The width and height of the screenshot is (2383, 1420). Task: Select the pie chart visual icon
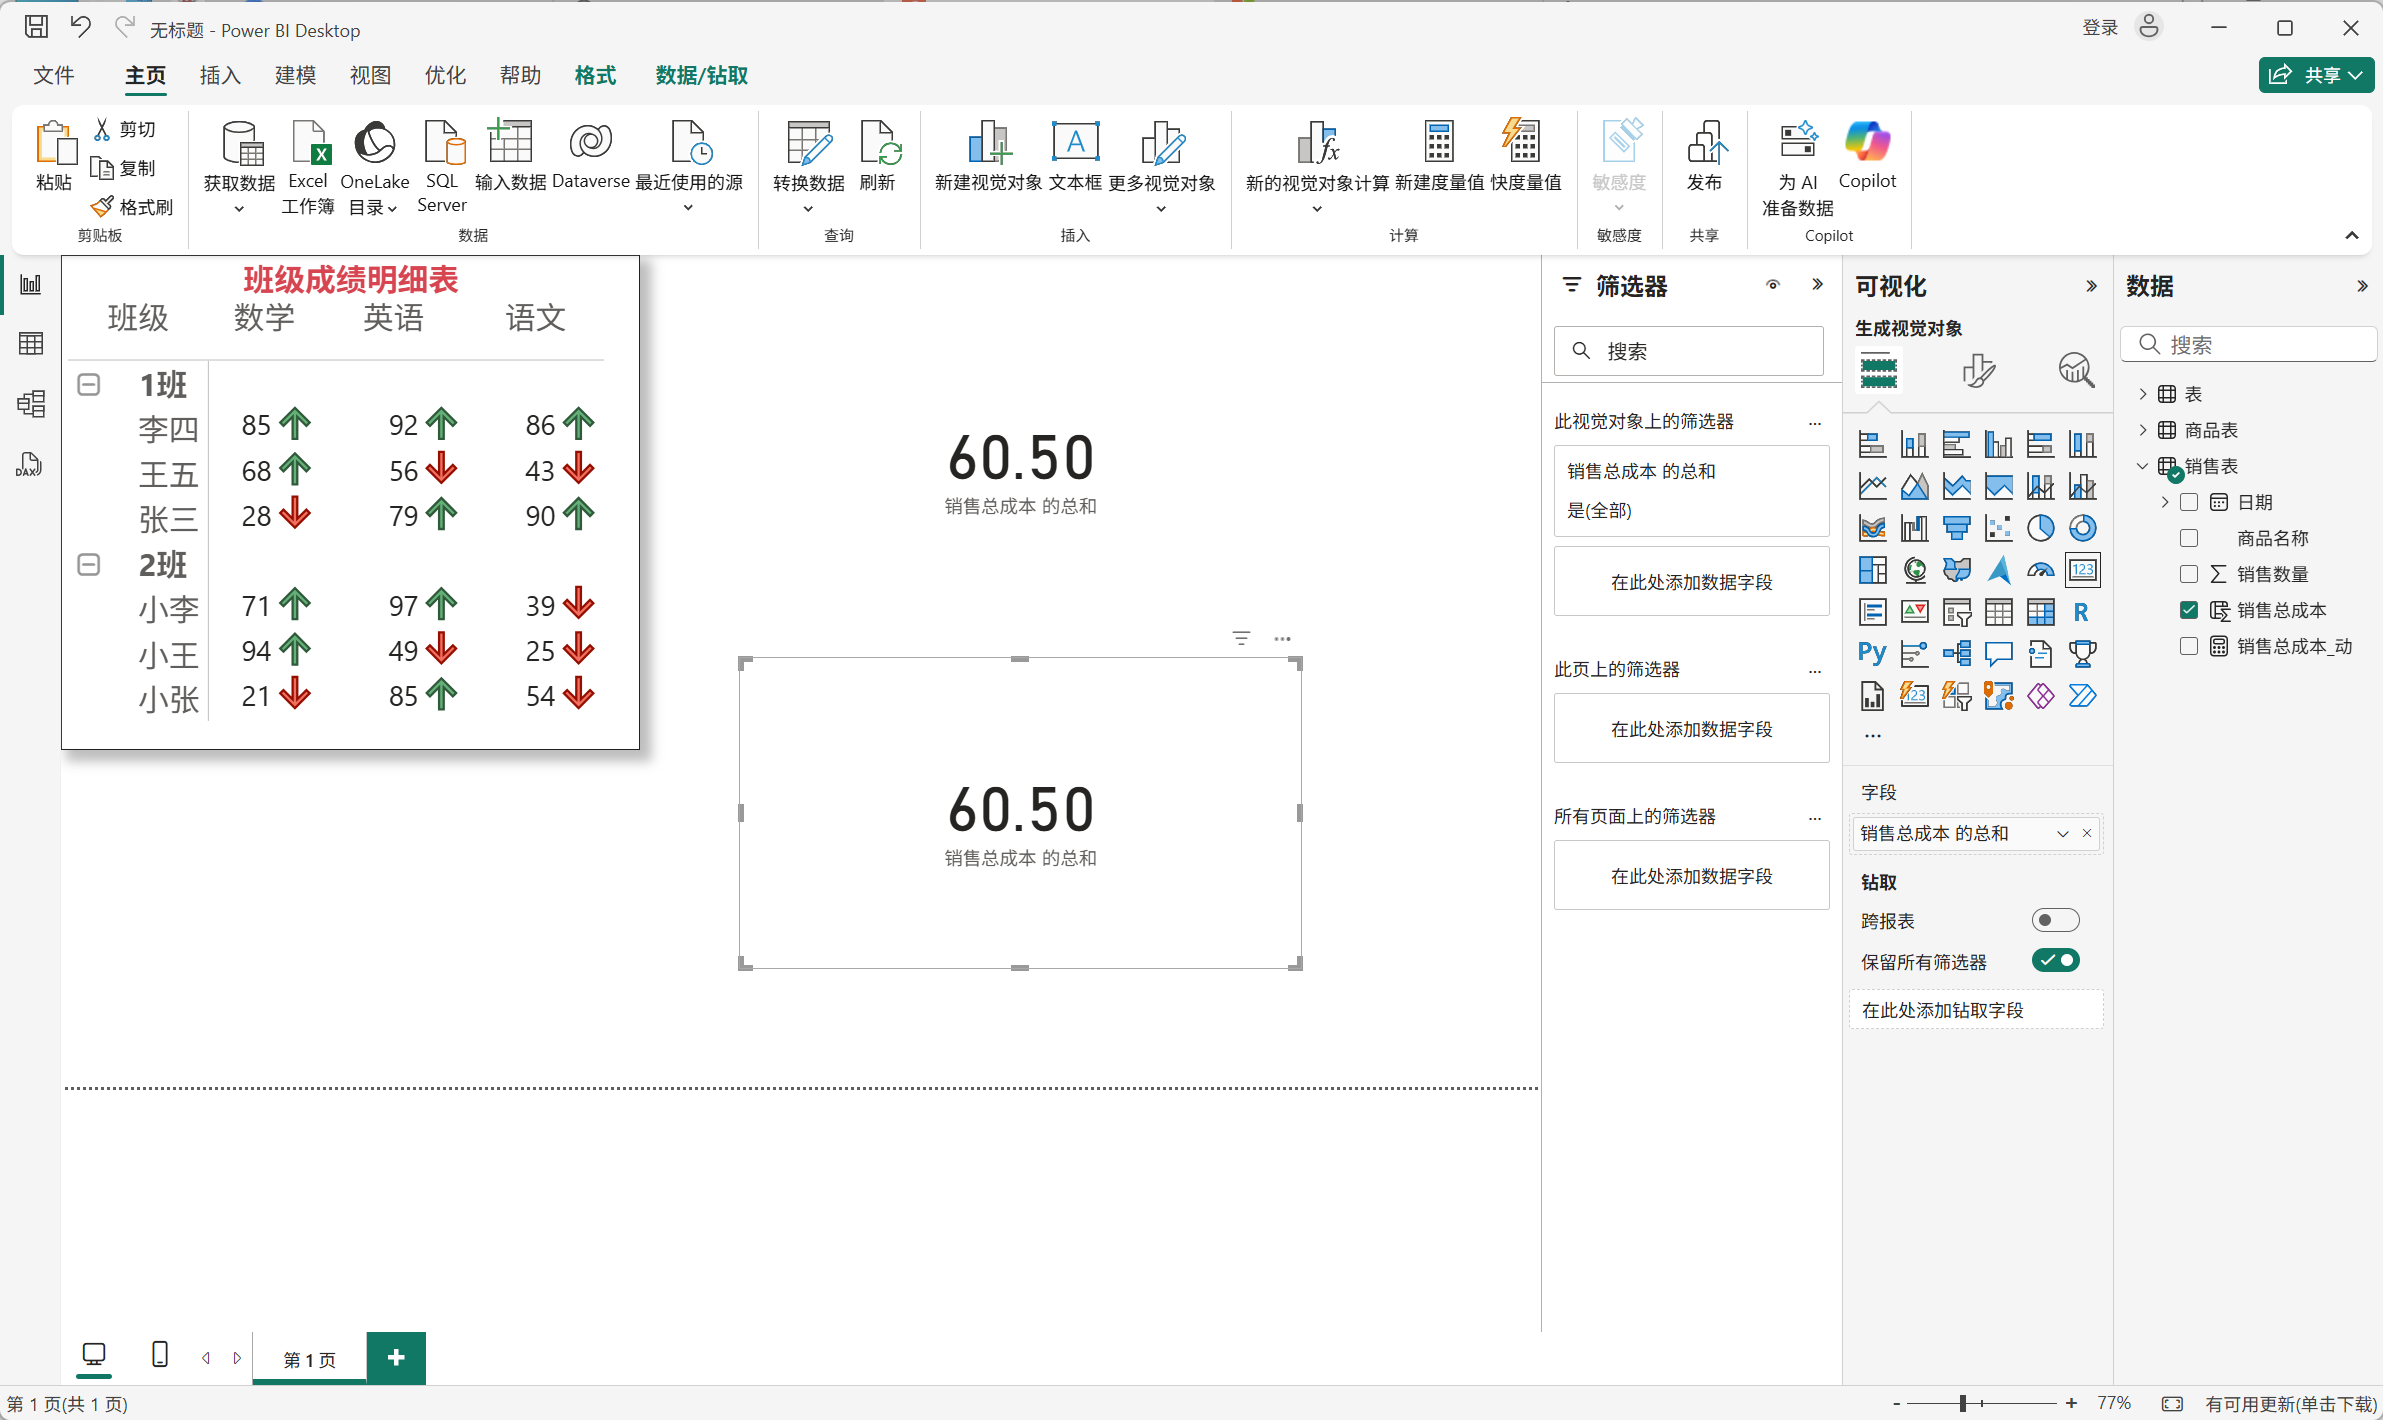click(x=2040, y=528)
